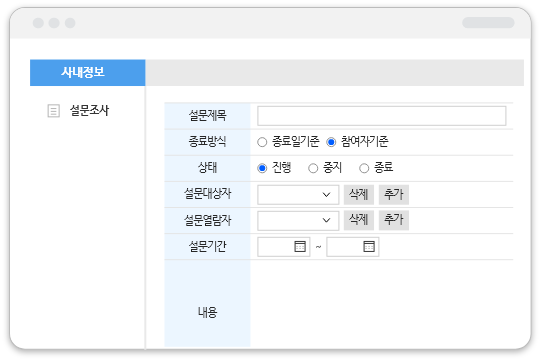Image resolution: width=541 pixels, height=361 pixels.
Task: Click 추가 button for 설문대상자
Action: [394, 194]
